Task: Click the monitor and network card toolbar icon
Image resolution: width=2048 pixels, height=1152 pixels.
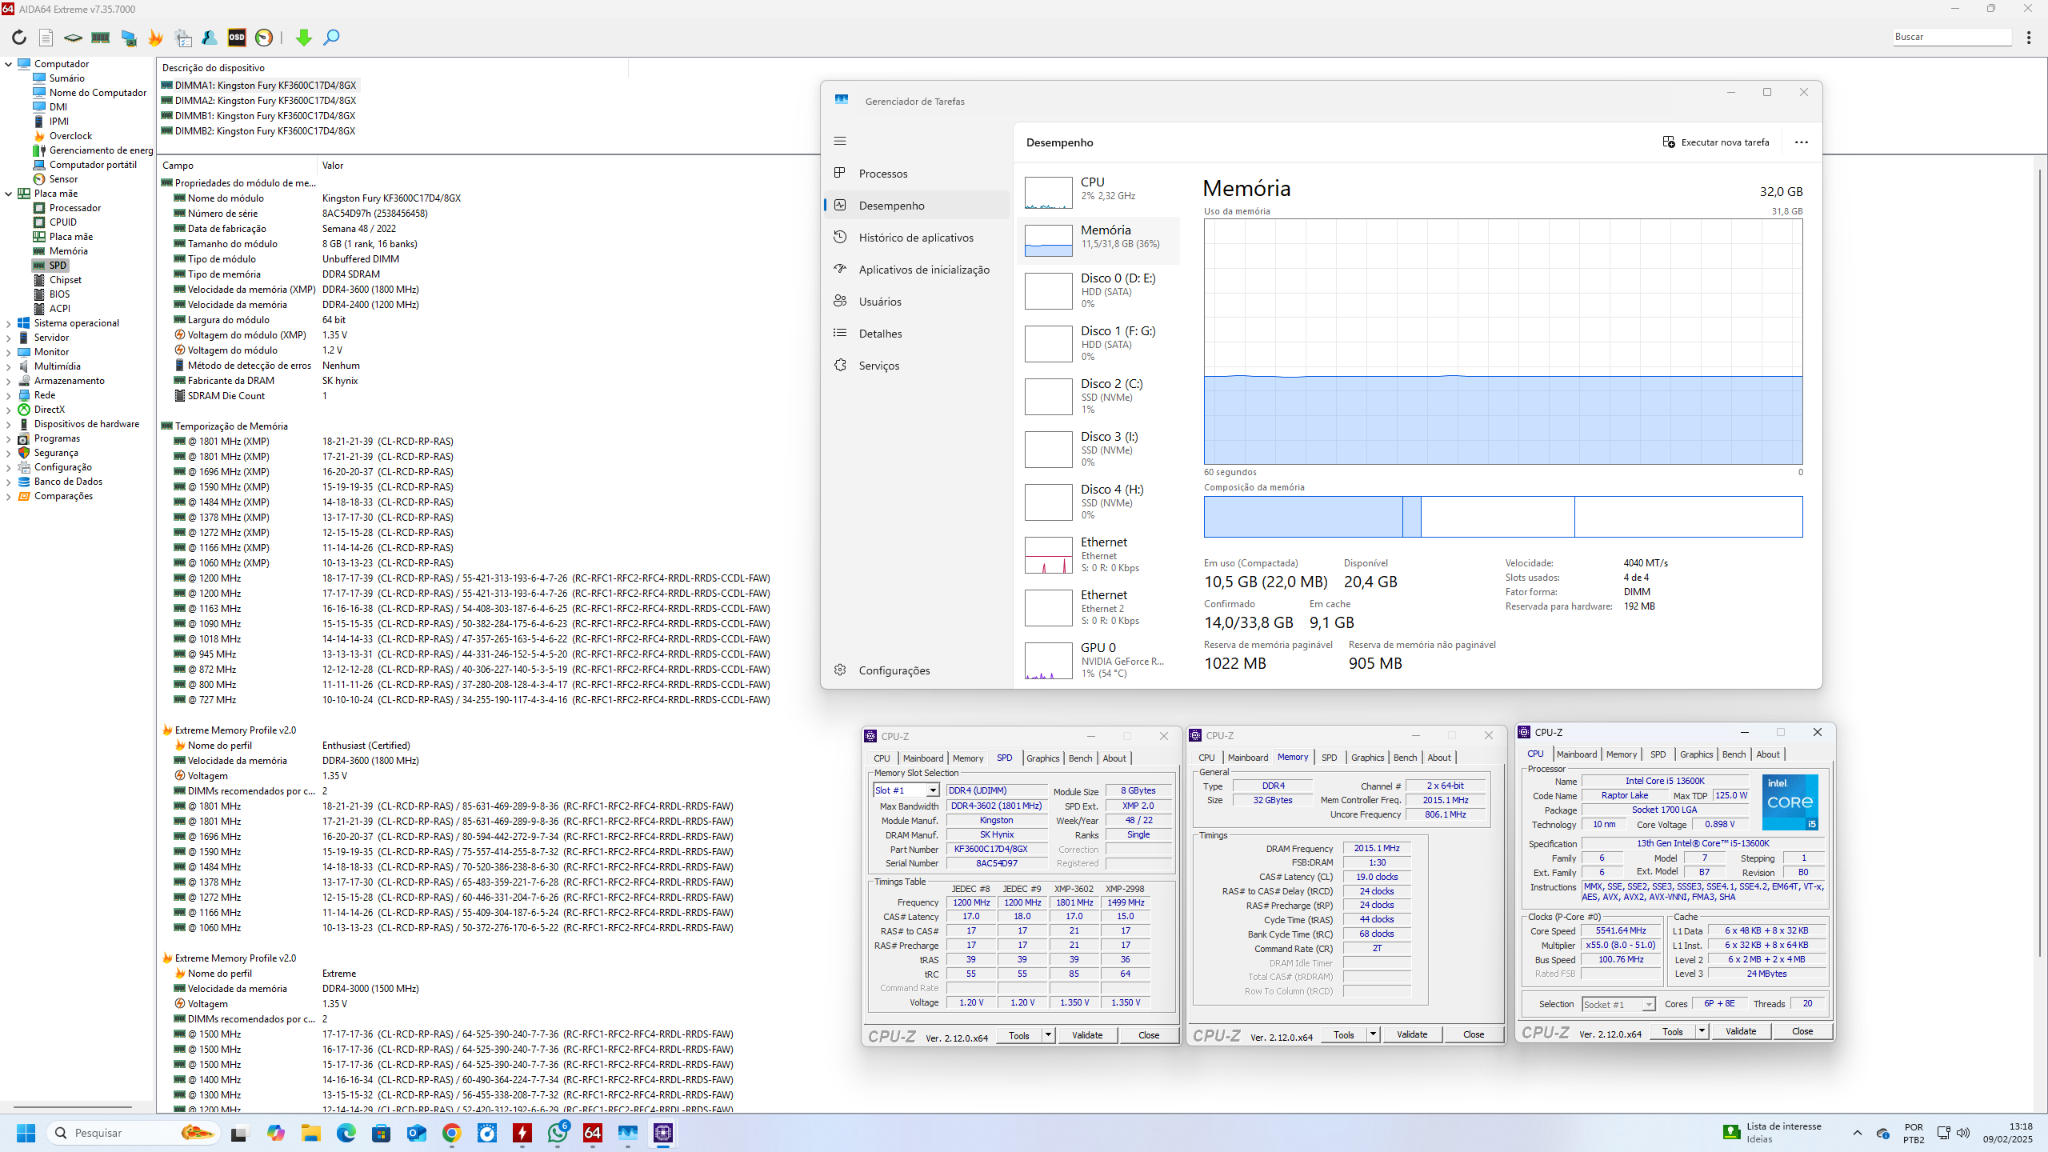Action: point(129,38)
